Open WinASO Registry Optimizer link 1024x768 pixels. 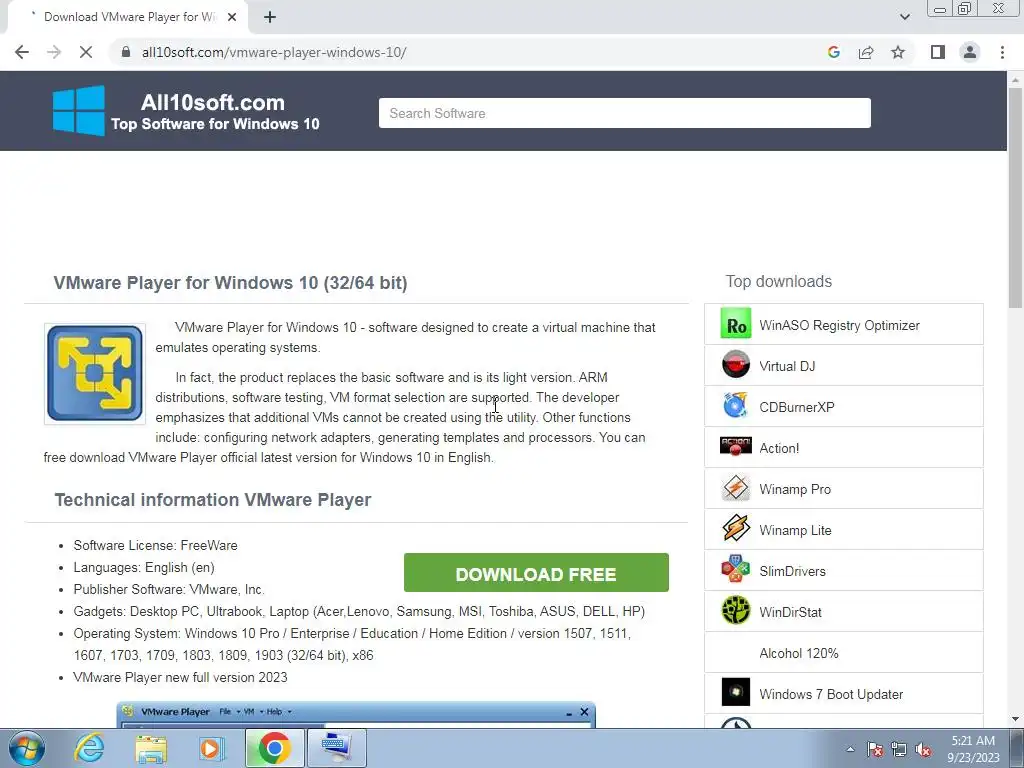pos(839,325)
